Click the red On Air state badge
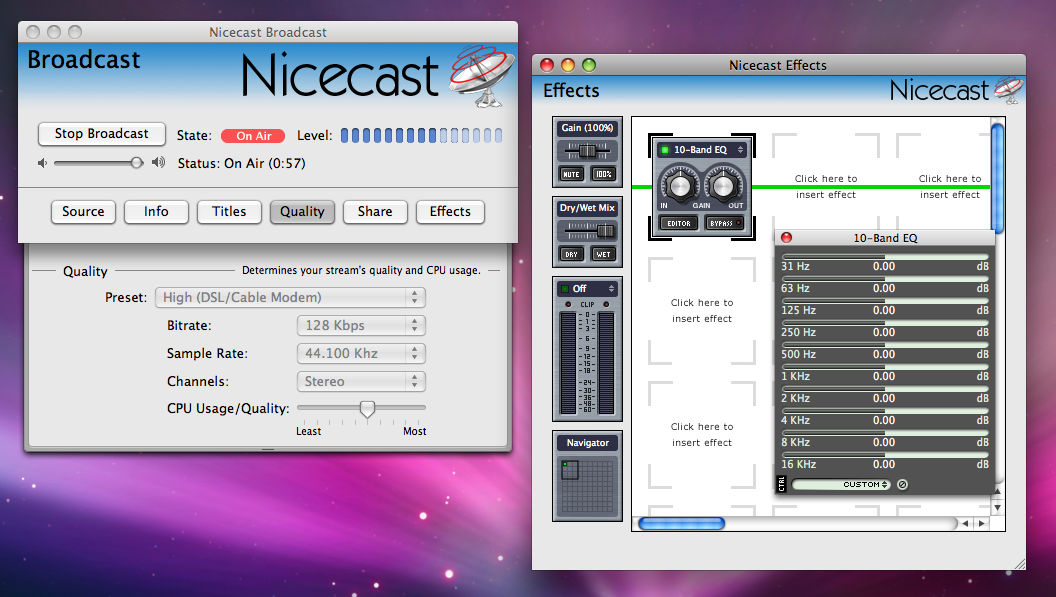This screenshot has height=597, width=1056. (x=253, y=135)
